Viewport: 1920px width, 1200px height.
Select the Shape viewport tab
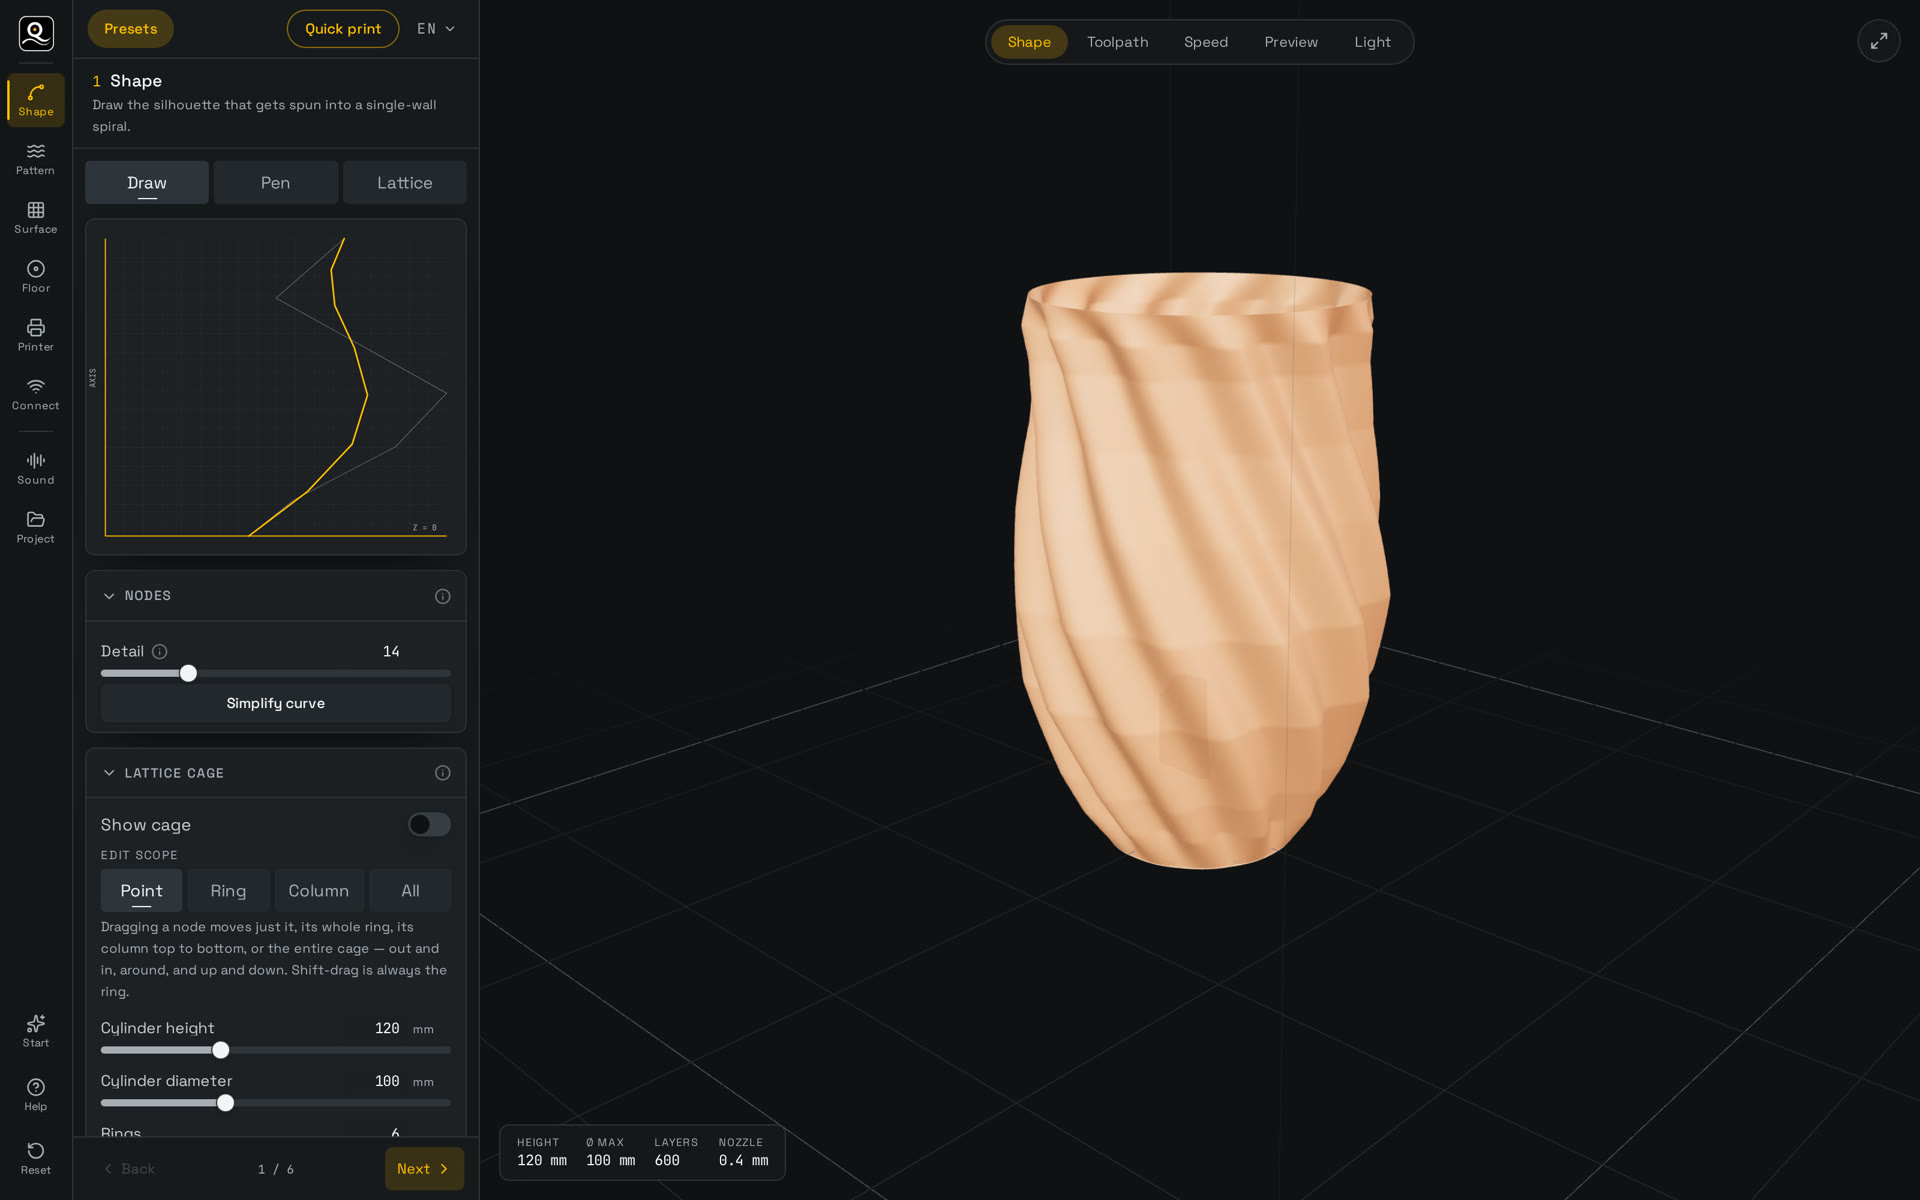coord(1029,42)
